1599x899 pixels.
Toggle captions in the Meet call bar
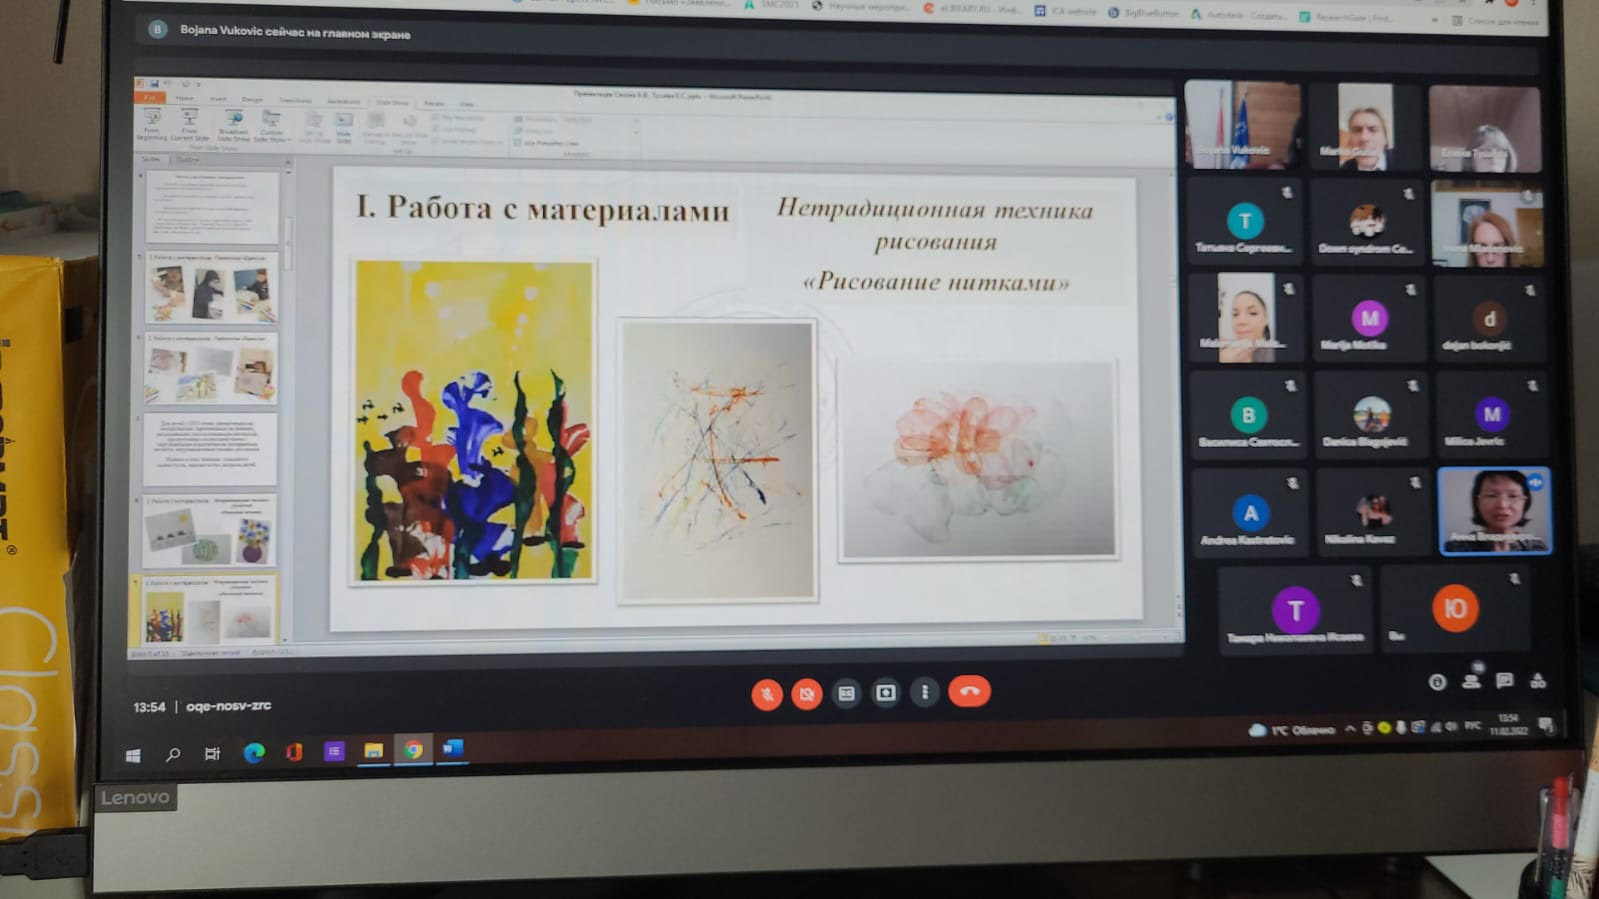coord(846,693)
